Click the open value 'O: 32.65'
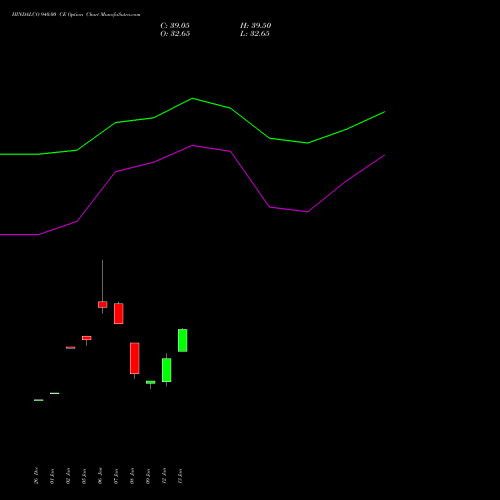500x500 pixels. (x=175, y=34)
